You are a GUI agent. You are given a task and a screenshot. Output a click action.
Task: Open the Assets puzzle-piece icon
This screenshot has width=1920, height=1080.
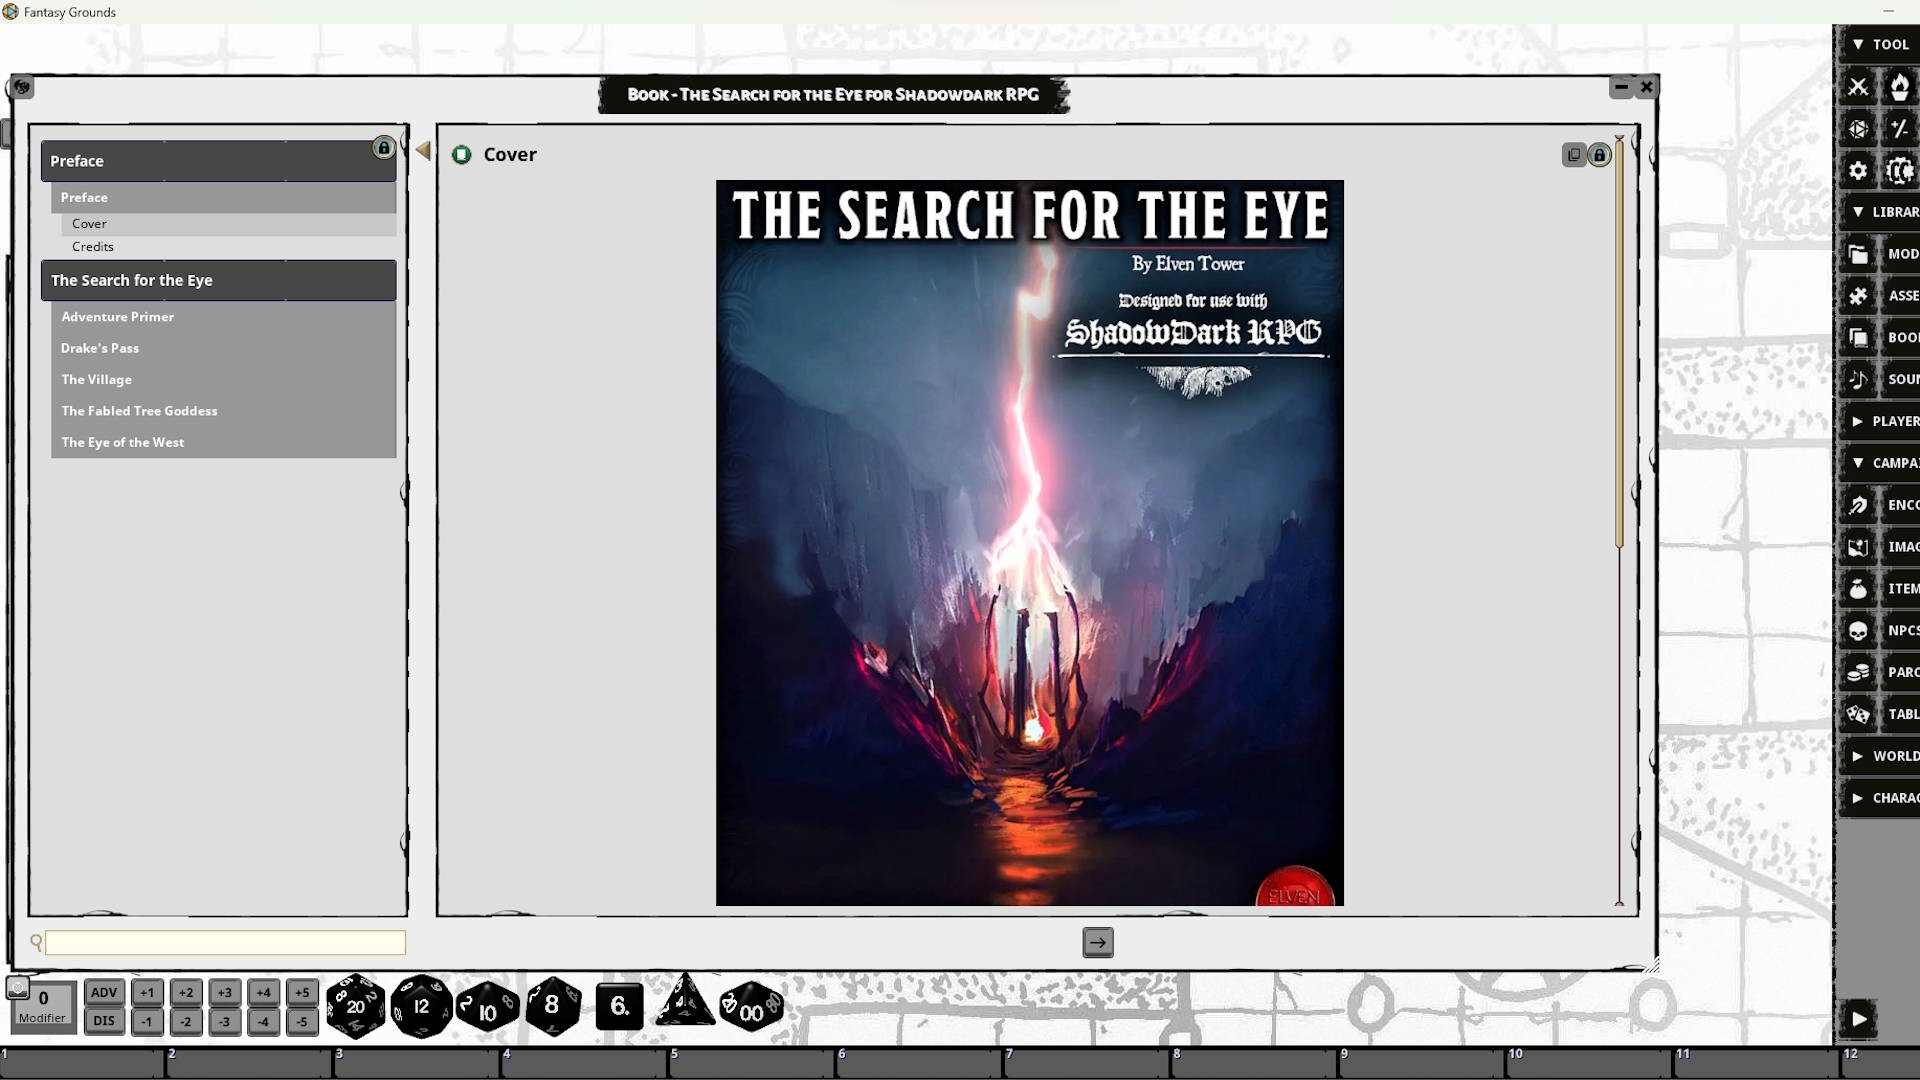[x=1858, y=296]
